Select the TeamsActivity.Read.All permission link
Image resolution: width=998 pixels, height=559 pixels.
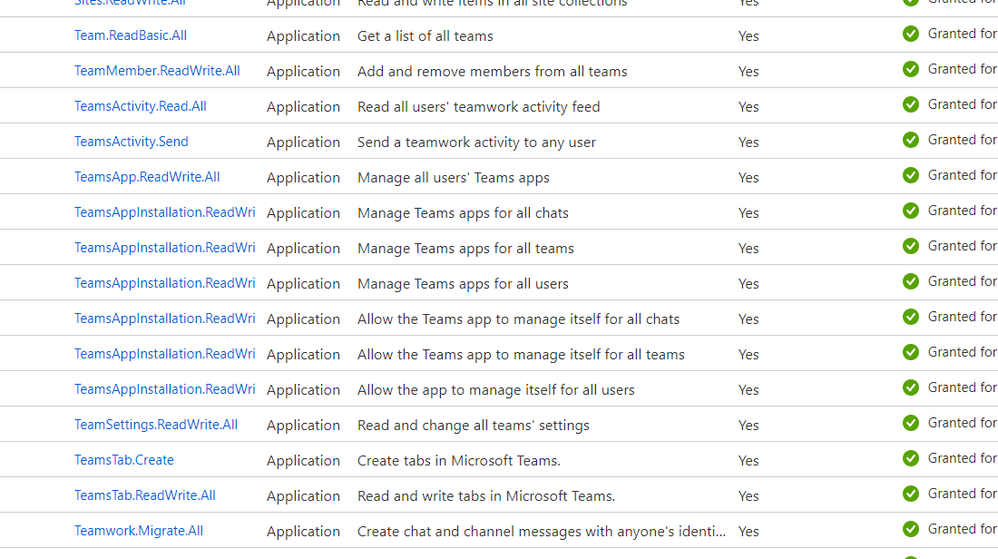[x=140, y=106]
